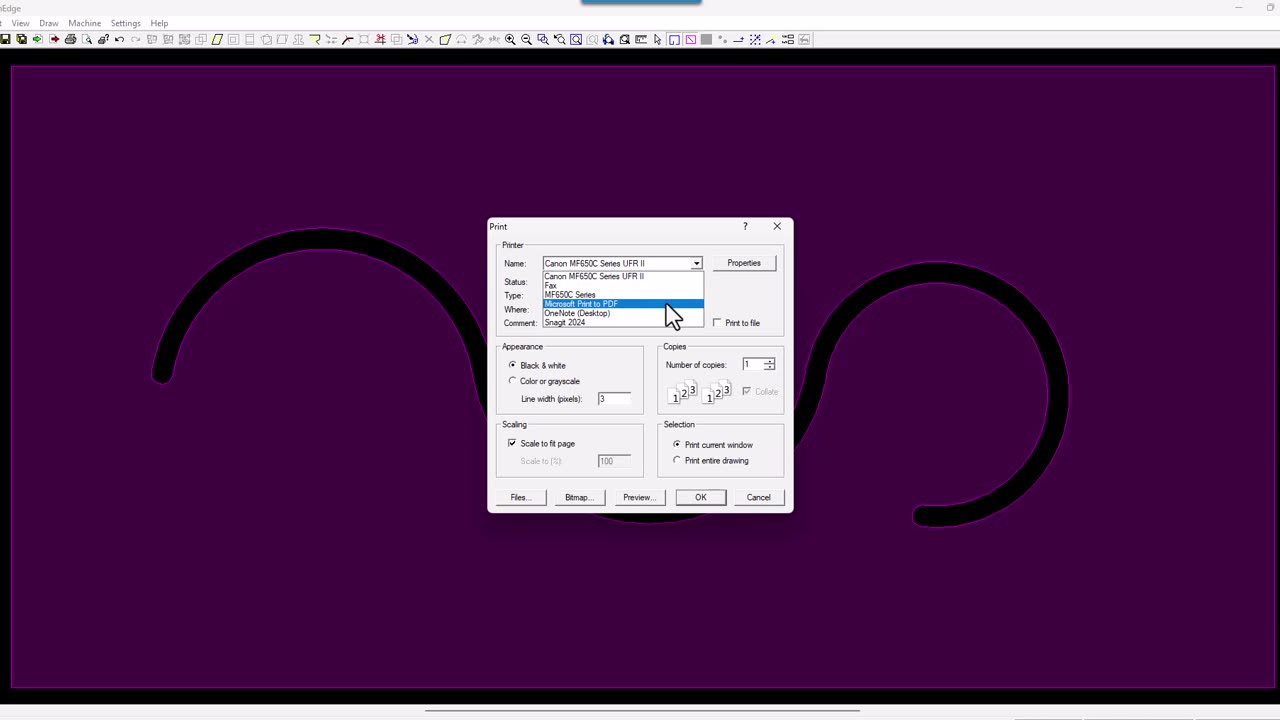Enable the Print to file checkbox
Viewport: 1280px width, 720px height.
point(717,323)
